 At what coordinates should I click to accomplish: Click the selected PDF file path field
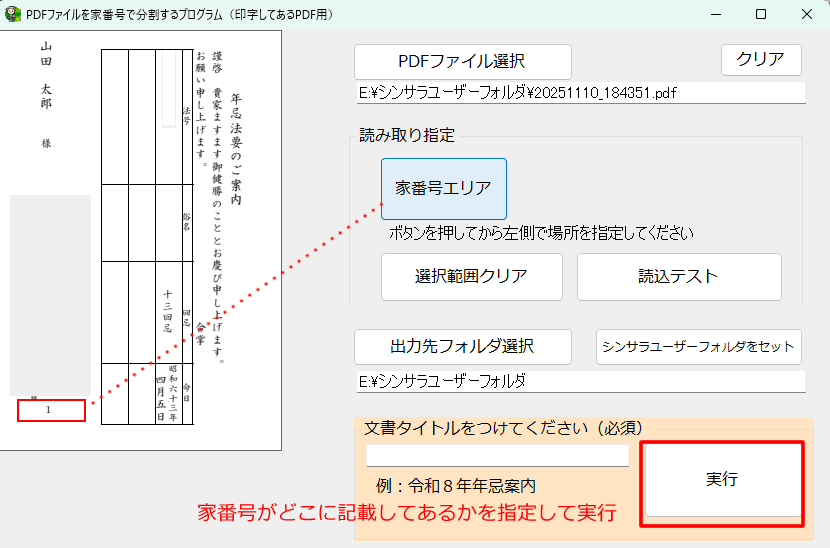580,93
